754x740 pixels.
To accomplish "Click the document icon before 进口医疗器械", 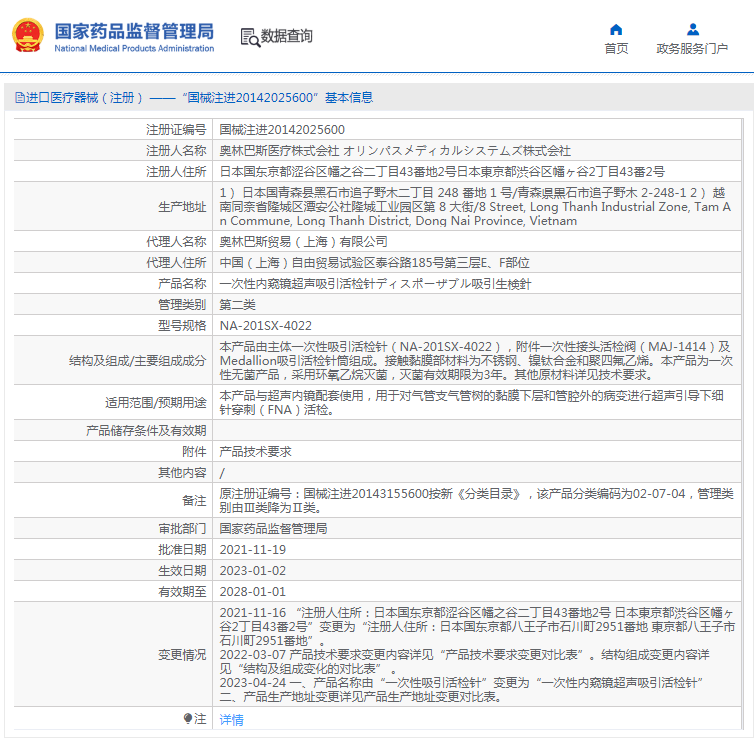I will pyautogui.click(x=20, y=98).
